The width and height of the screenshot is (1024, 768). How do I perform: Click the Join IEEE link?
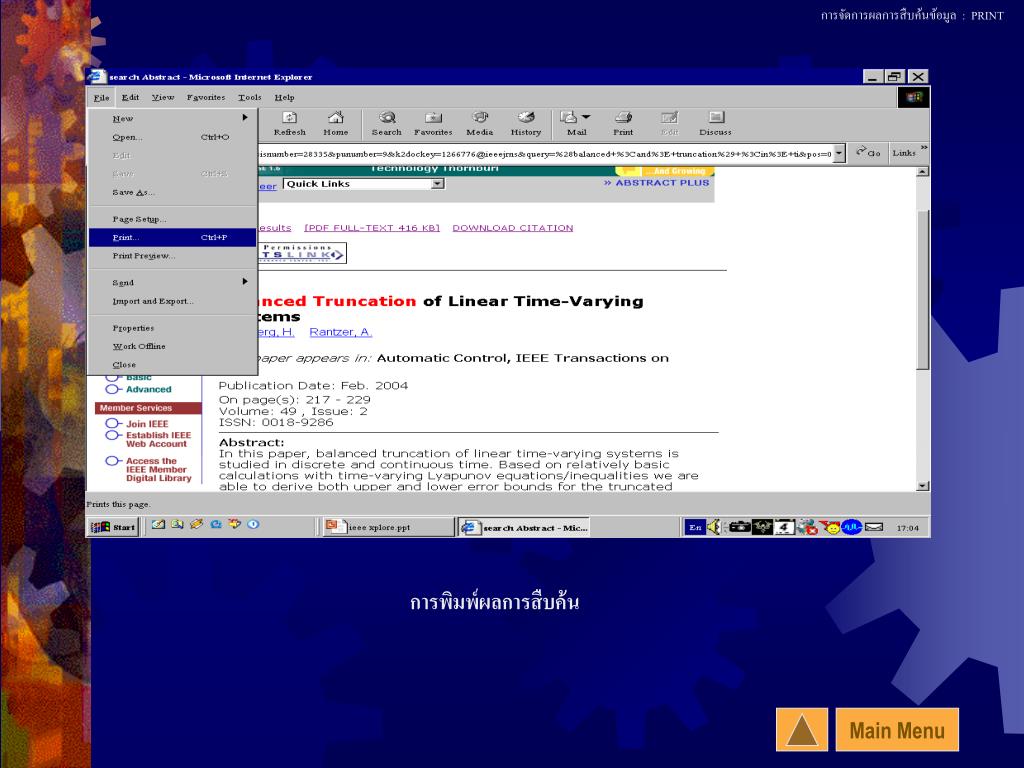[x=147, y=424]
